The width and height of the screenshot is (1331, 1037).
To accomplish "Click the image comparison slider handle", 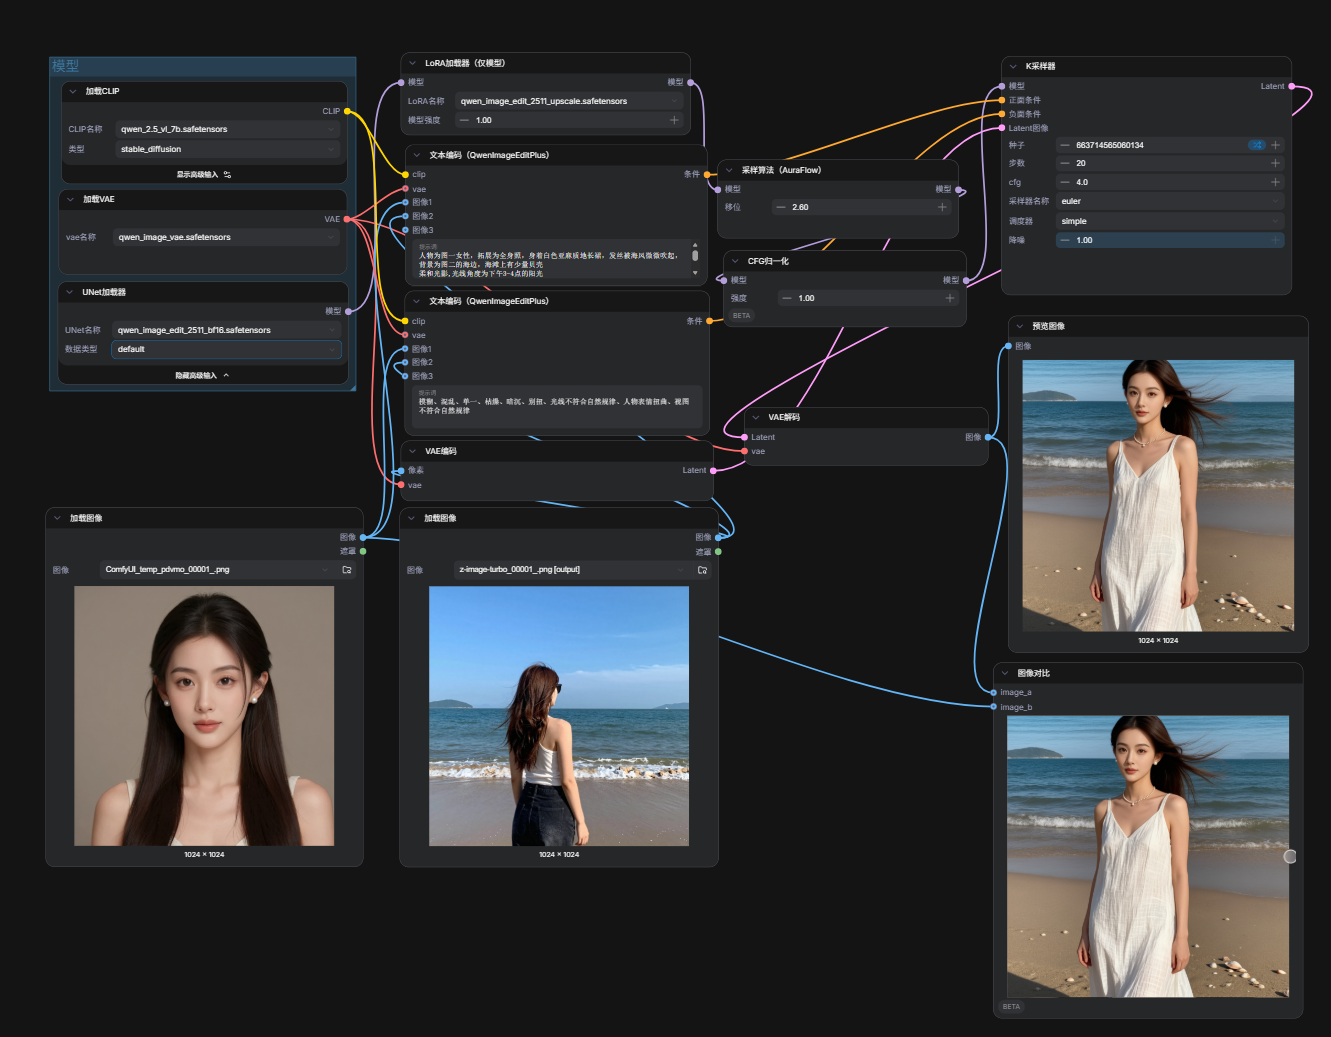I will 1290,856.
